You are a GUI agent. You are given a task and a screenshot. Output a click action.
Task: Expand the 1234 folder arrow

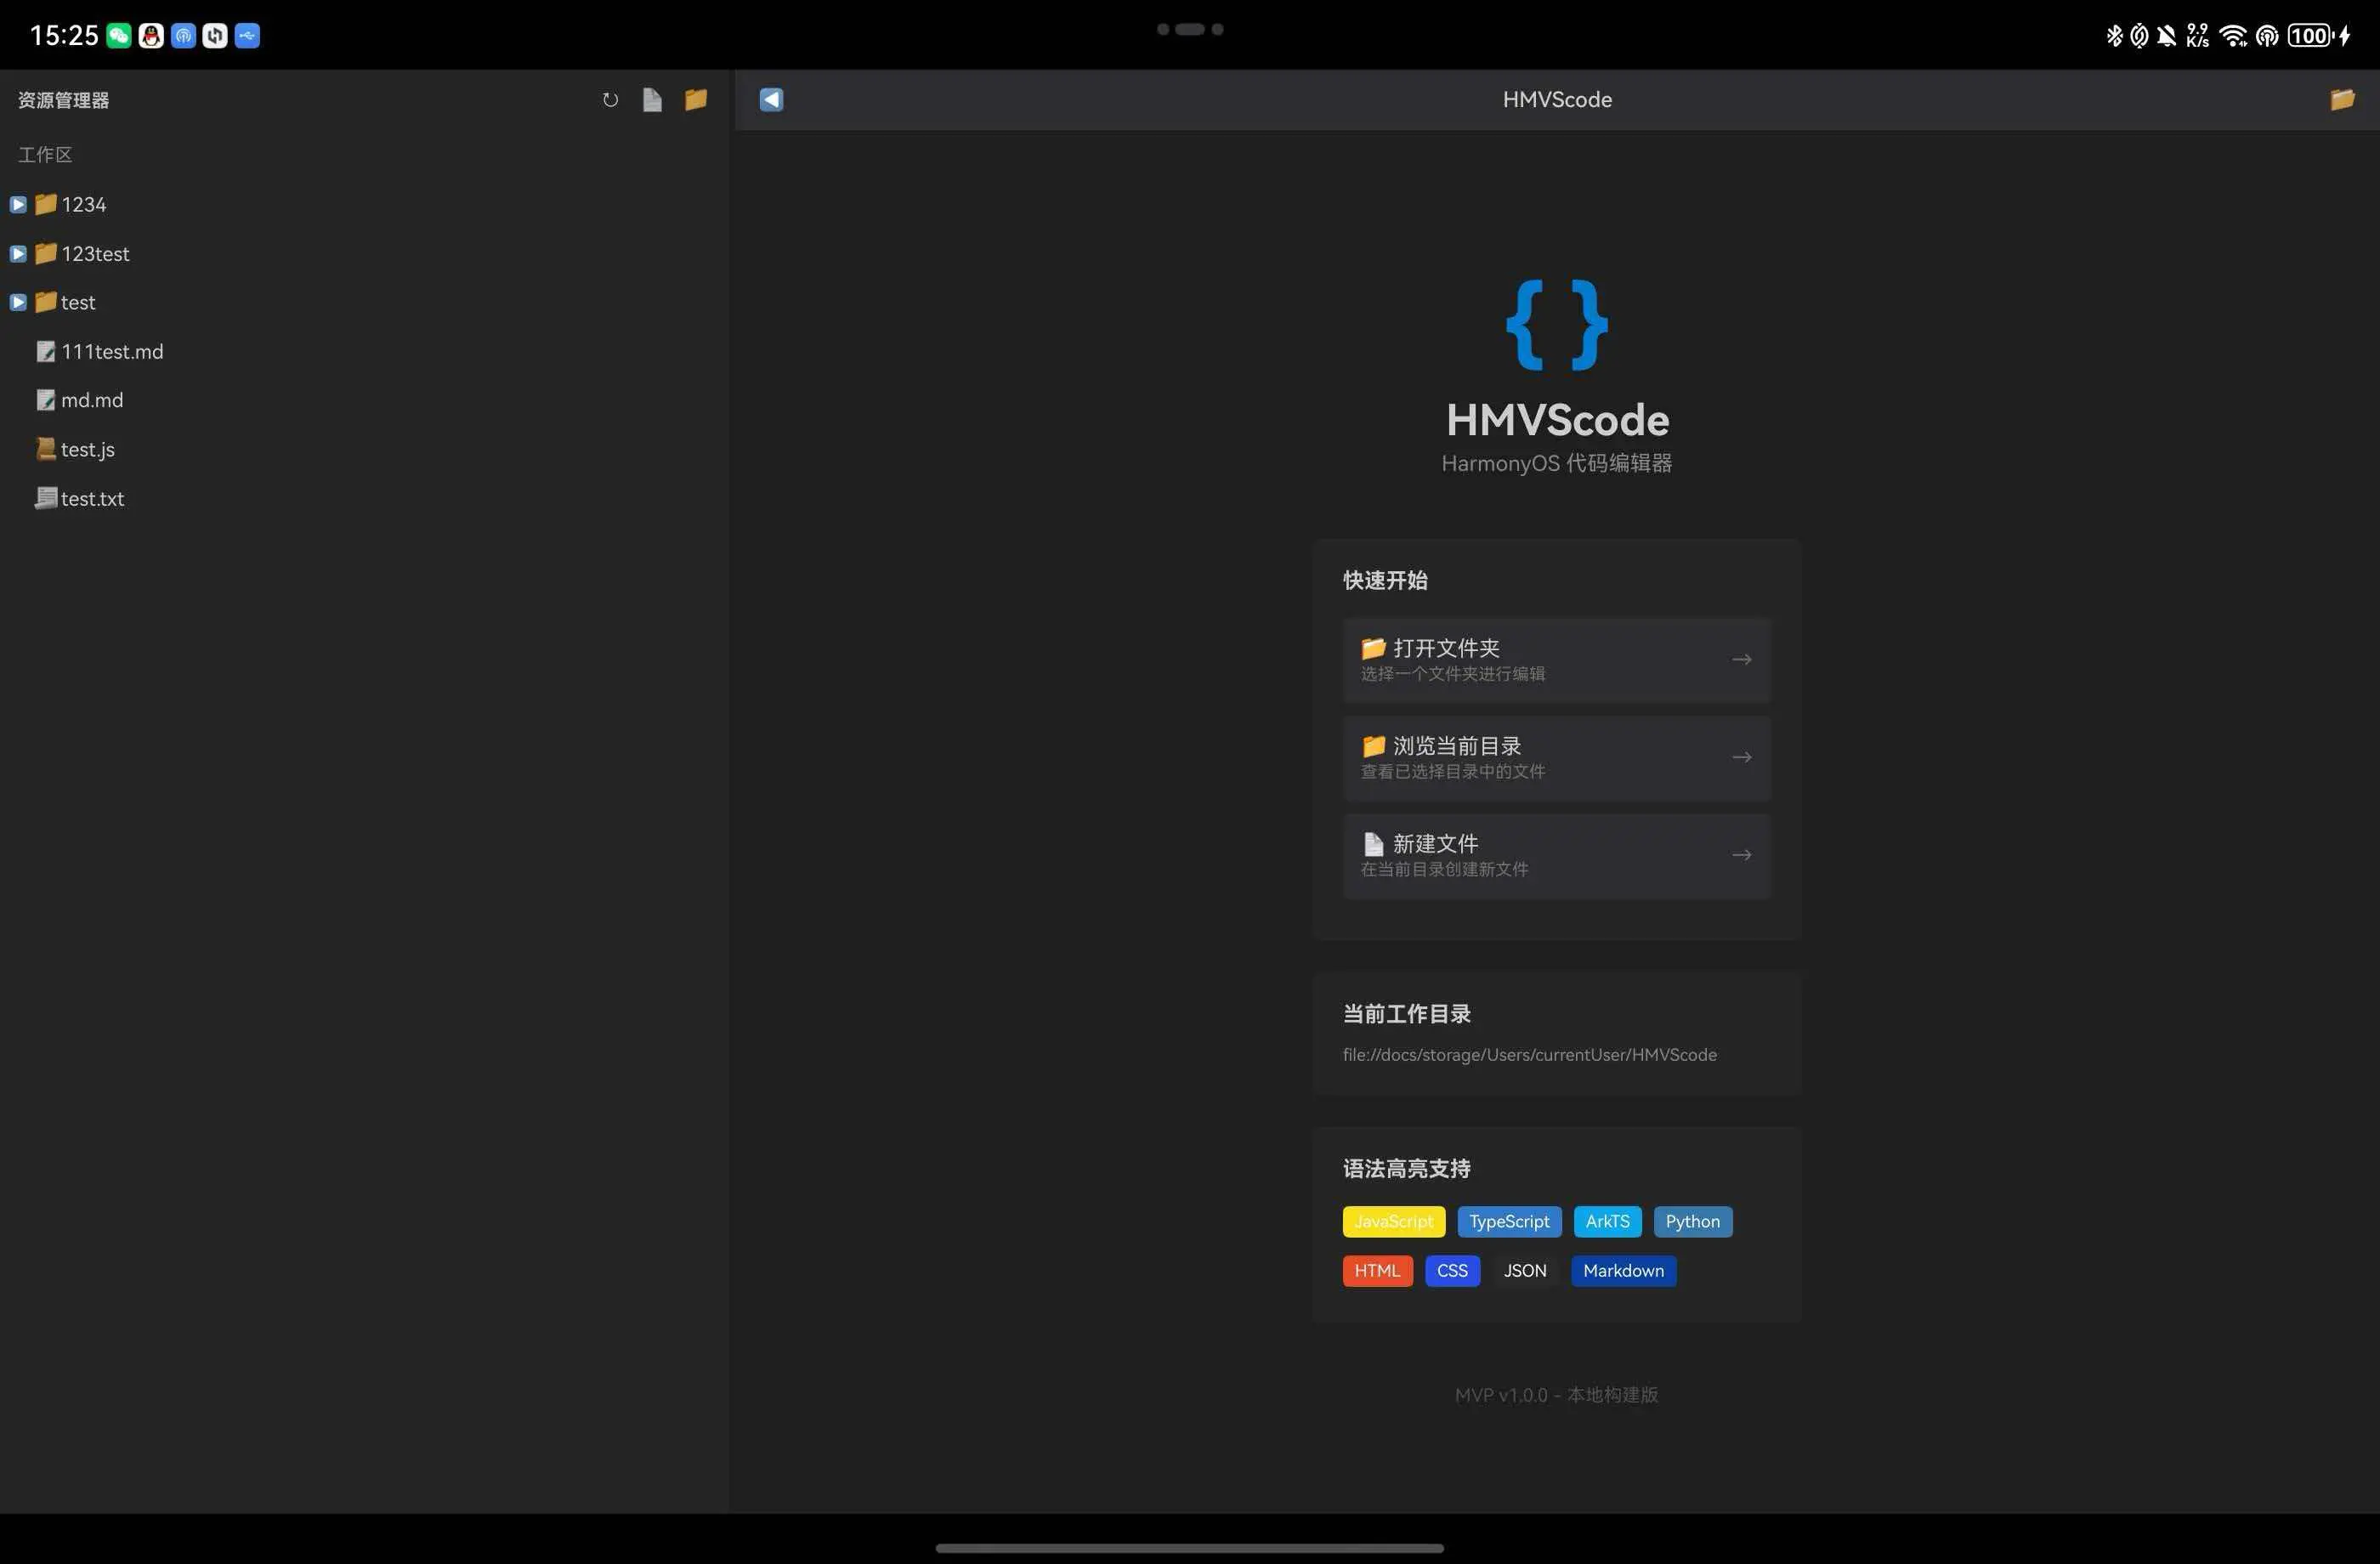click(18, 205)
